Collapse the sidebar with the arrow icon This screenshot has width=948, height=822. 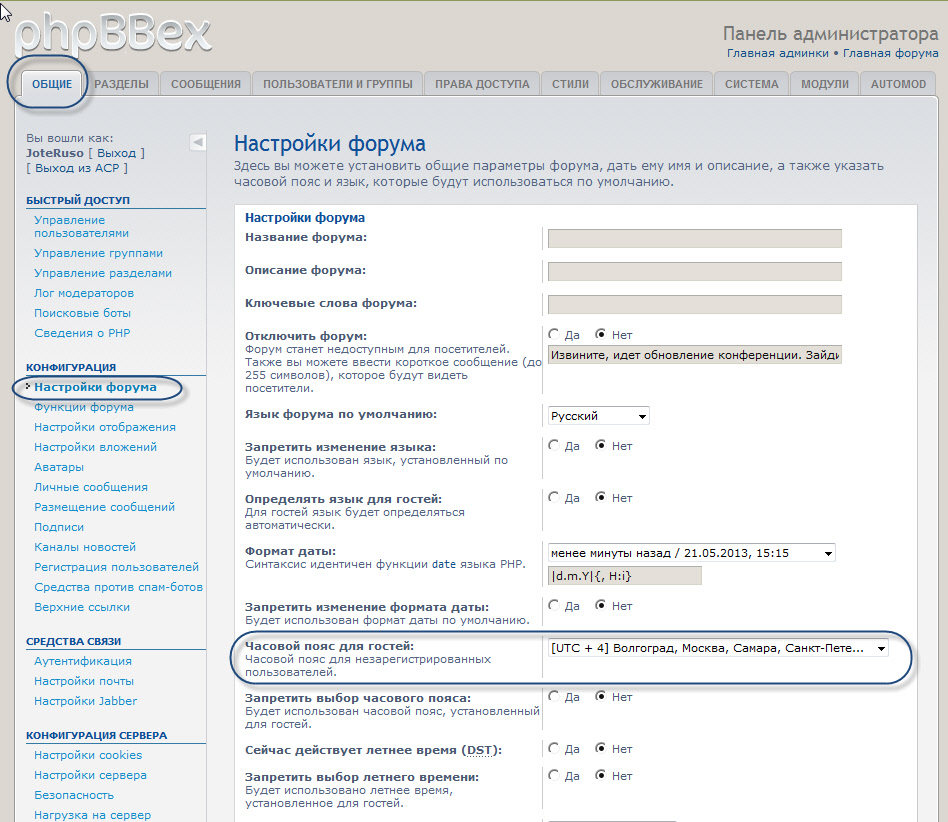click(198, 142)
